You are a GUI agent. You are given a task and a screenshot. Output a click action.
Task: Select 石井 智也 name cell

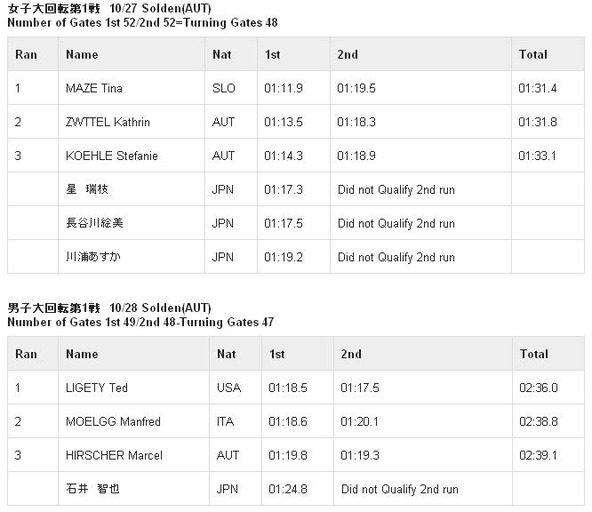[x=134, y=489]
